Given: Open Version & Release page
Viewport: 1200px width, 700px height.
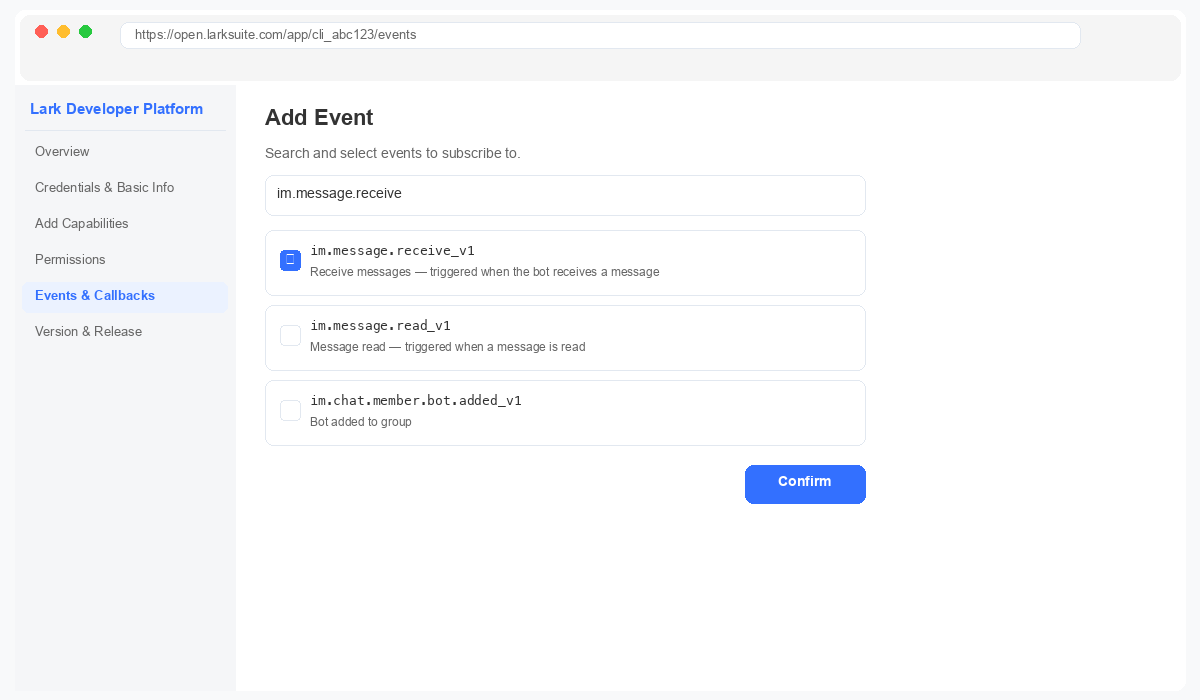Looking at the screenshot, I should click(125, 332).
